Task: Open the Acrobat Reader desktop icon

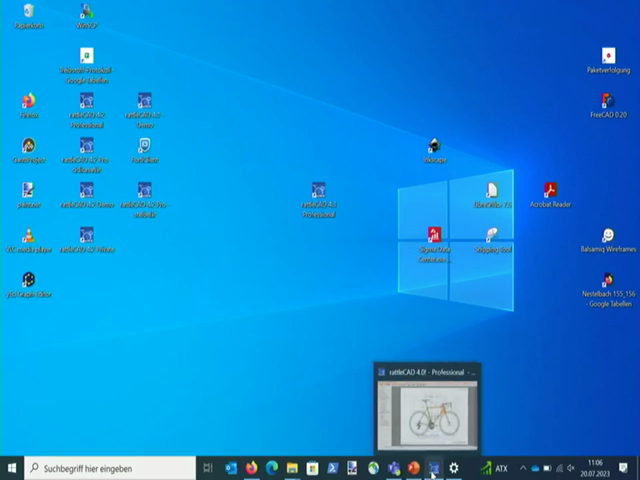Action: coord(550,191)
